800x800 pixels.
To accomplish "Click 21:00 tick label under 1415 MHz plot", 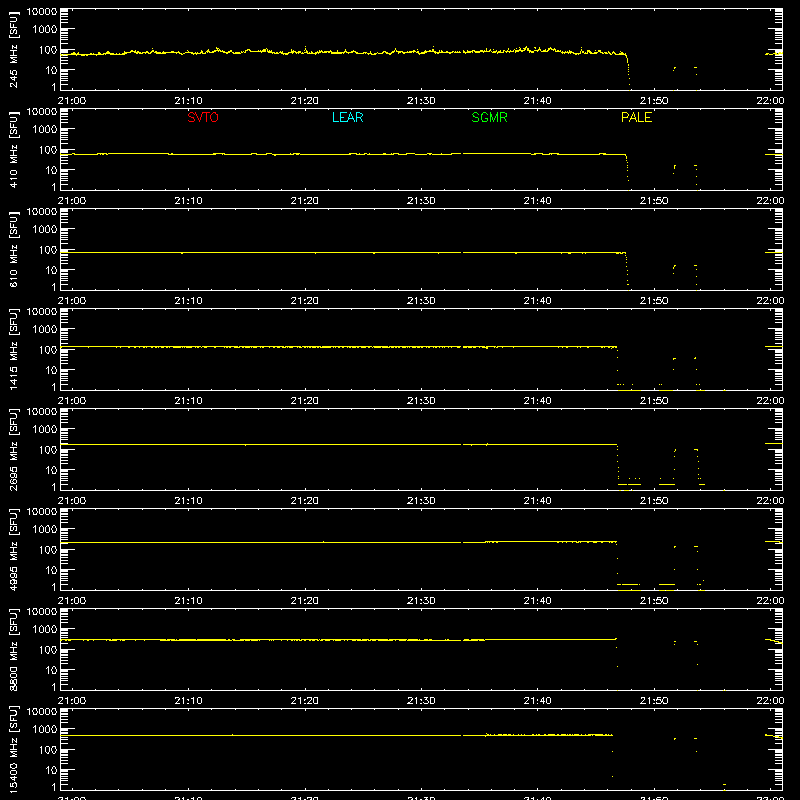I will coord(72,401).
